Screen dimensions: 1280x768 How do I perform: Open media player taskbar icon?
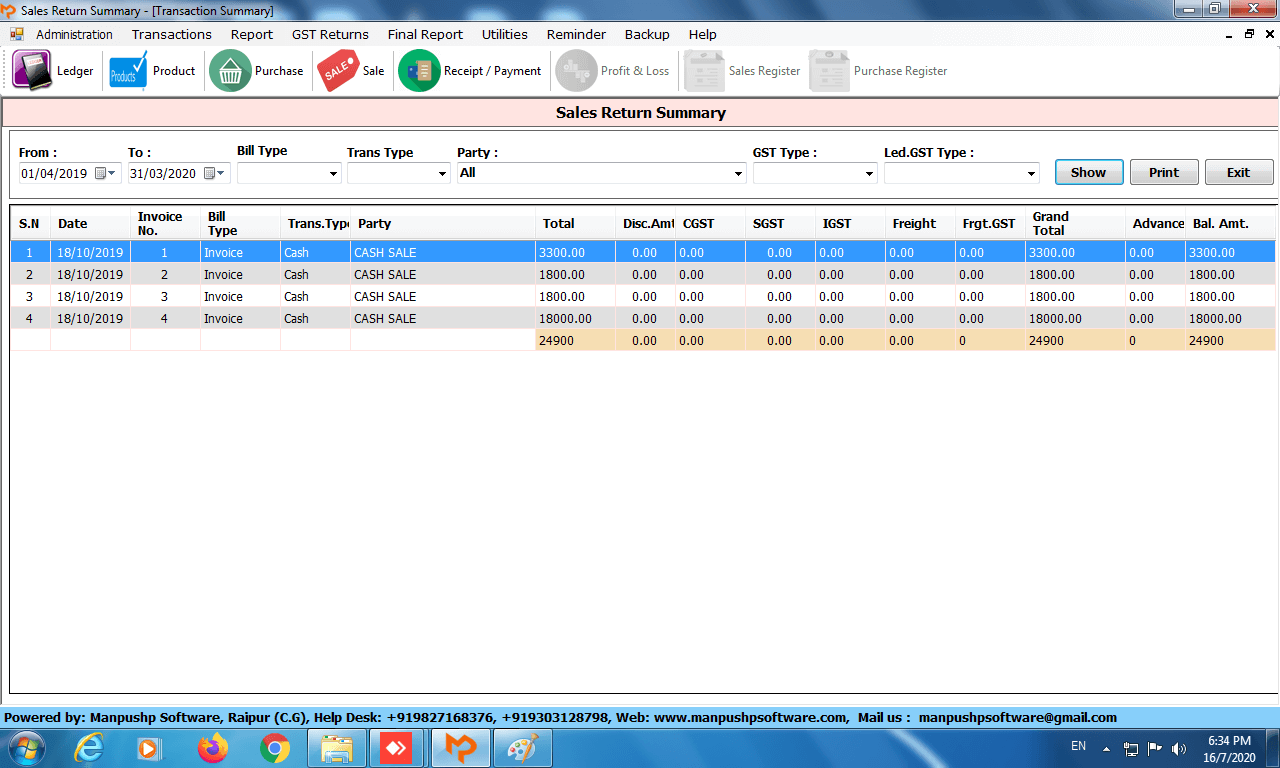click(x=148, y=748)
